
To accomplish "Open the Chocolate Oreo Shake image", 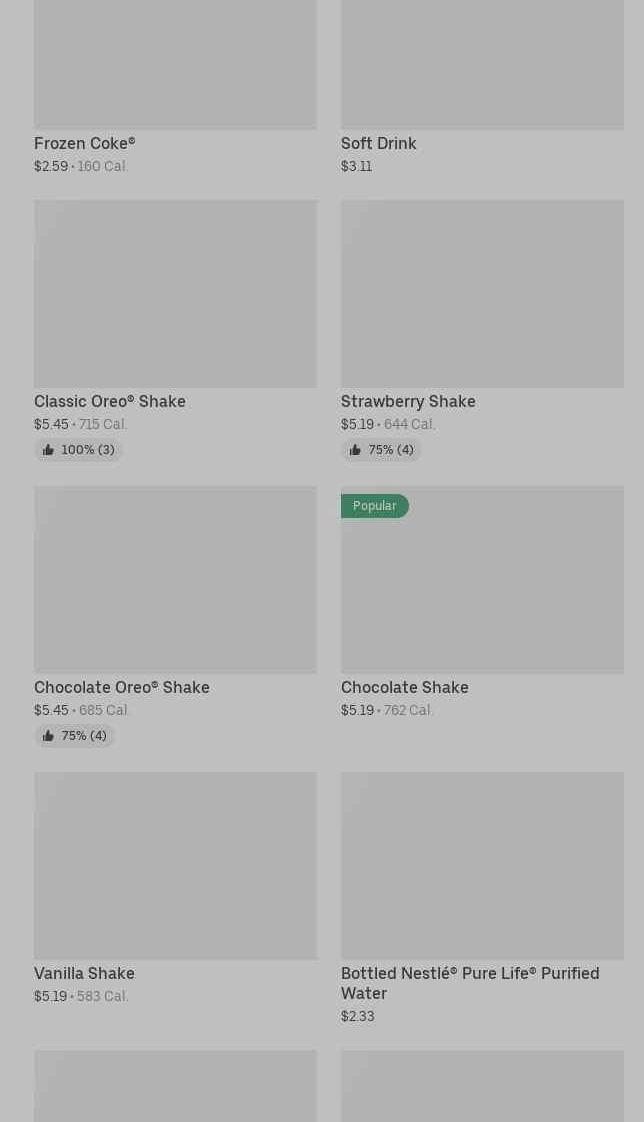I will [x=175, y=579].
